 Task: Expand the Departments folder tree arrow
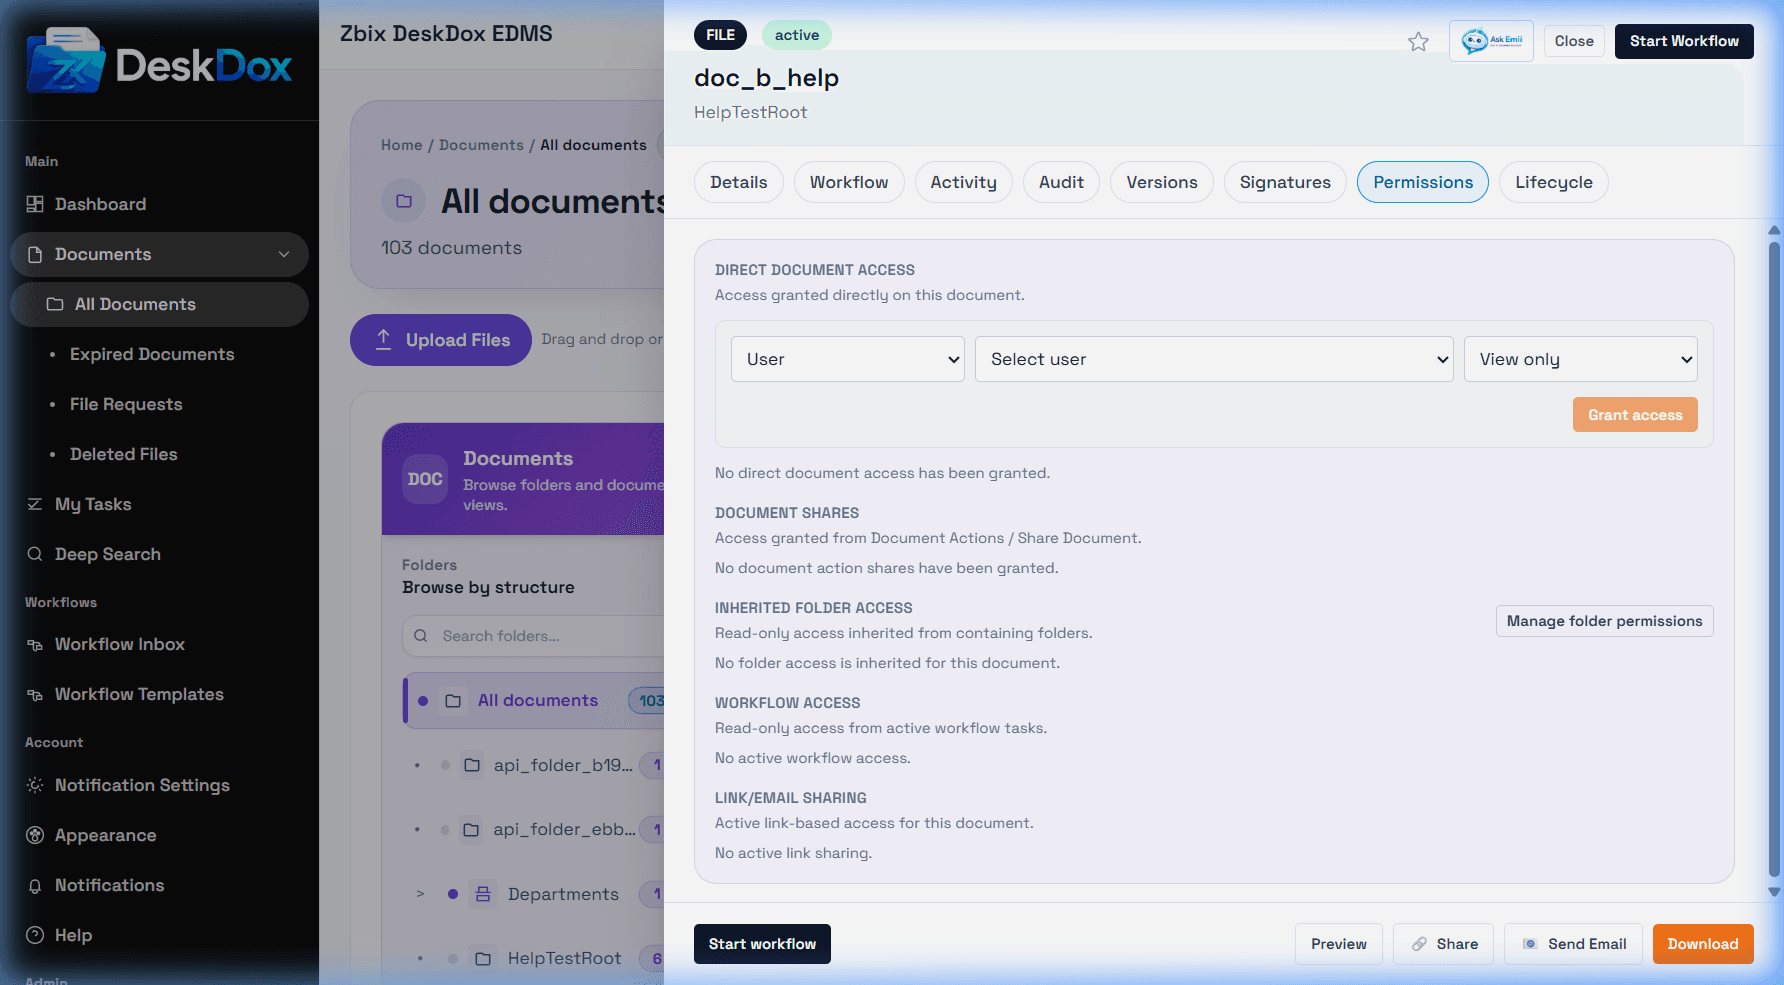420,894
